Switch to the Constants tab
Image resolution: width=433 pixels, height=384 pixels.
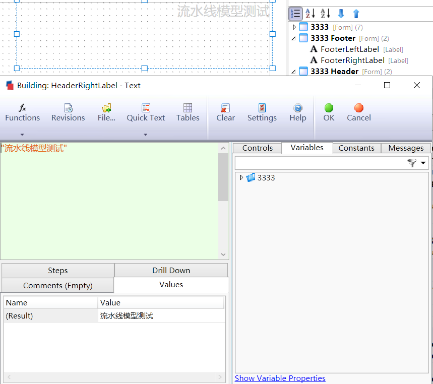point(356,148)
